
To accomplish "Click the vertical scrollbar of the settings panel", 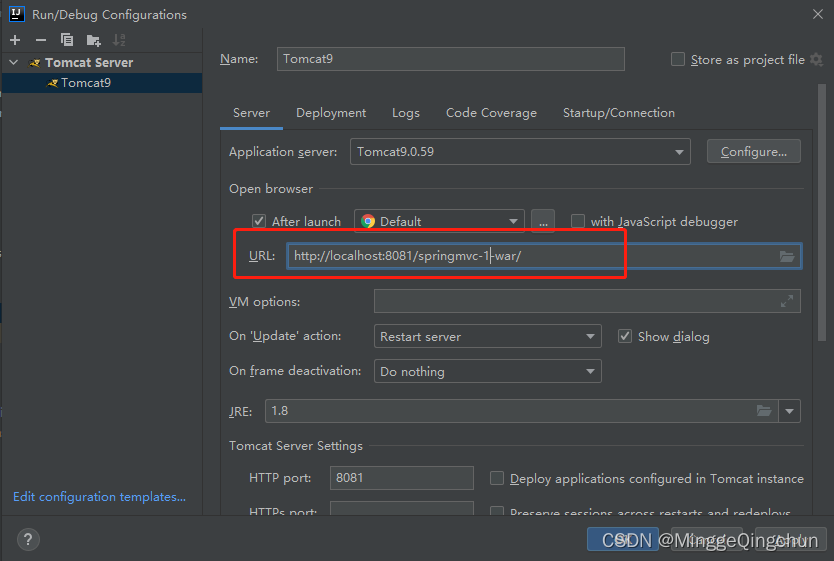I will click(x=822, y=213).
